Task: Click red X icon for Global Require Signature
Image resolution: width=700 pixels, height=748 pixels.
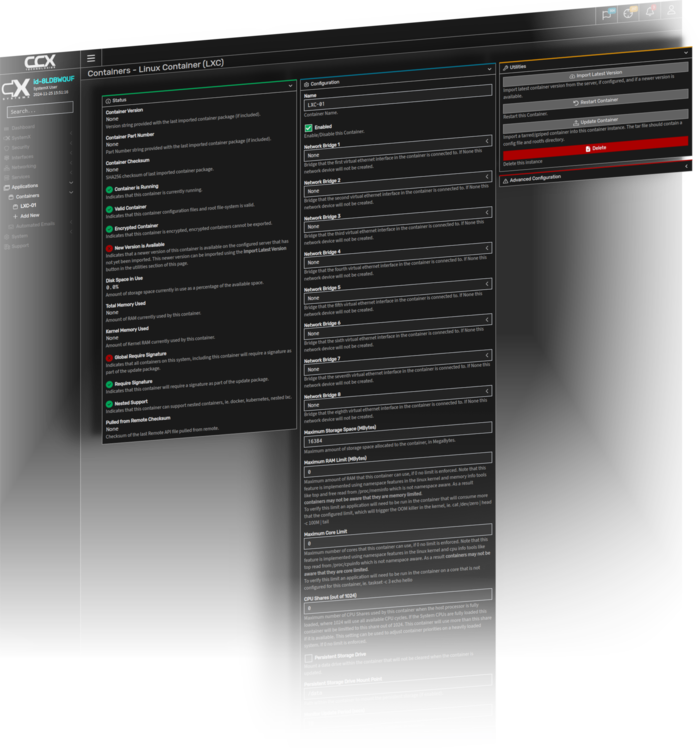Action: point(109,358)
